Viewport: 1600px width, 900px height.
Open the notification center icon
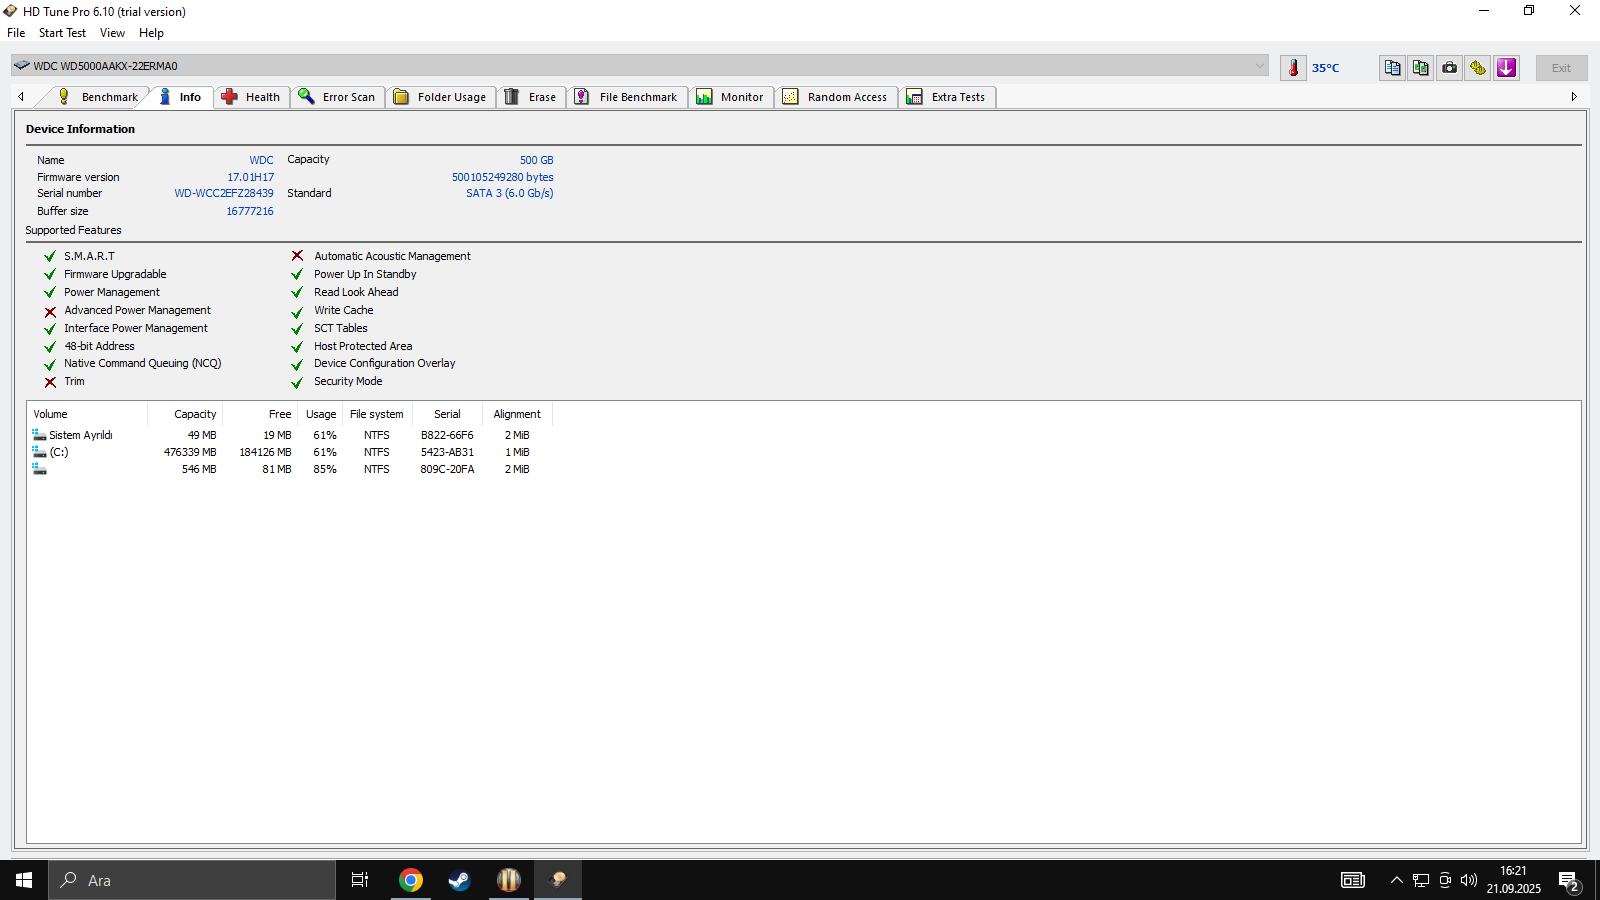(x=1568, y=881)
